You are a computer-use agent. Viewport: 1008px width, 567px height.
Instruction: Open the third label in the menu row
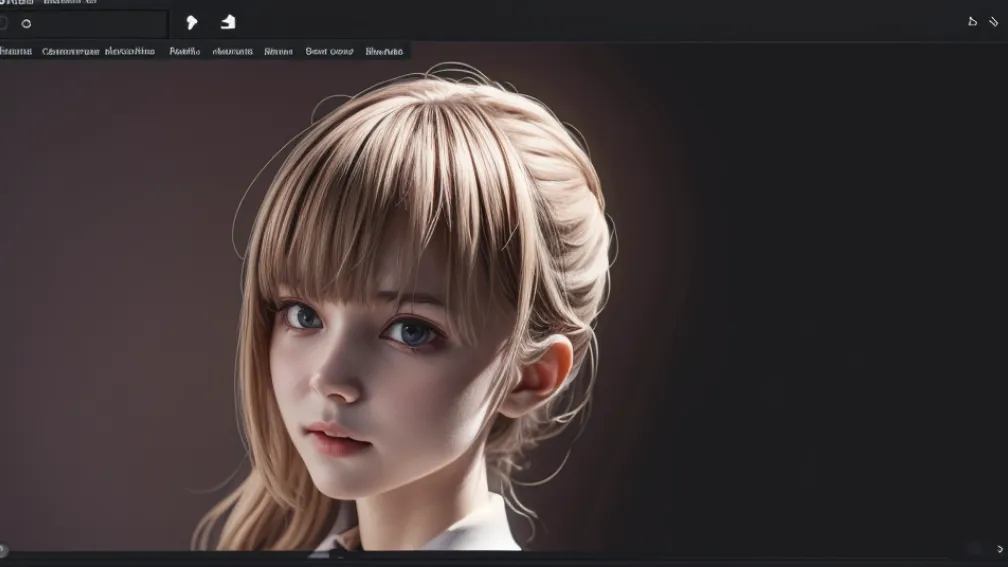coord(130,51)
